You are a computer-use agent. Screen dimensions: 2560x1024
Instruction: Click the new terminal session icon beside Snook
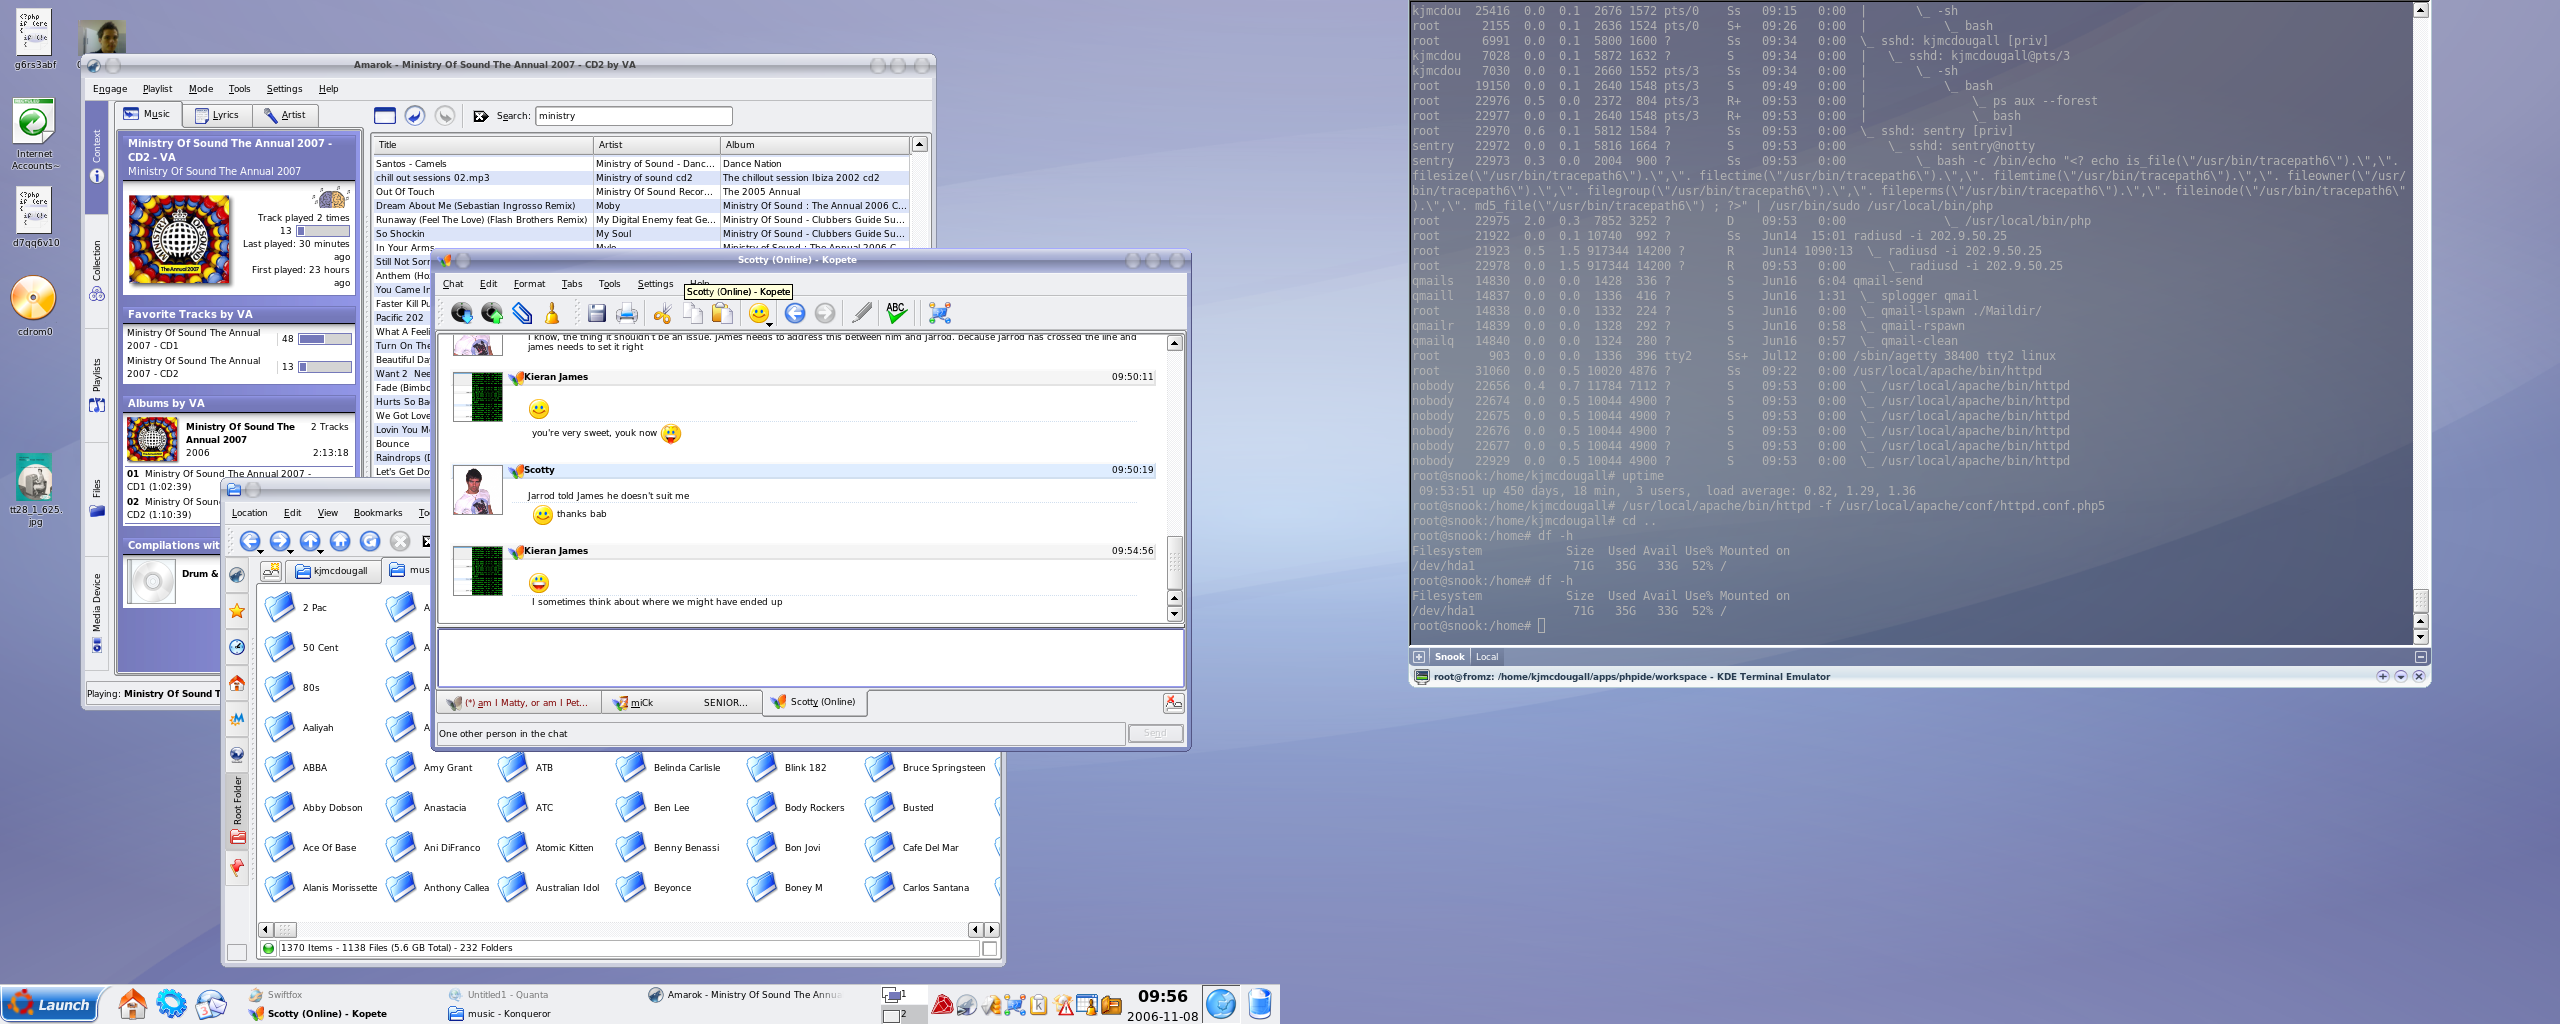click(x=1418, y=657)
